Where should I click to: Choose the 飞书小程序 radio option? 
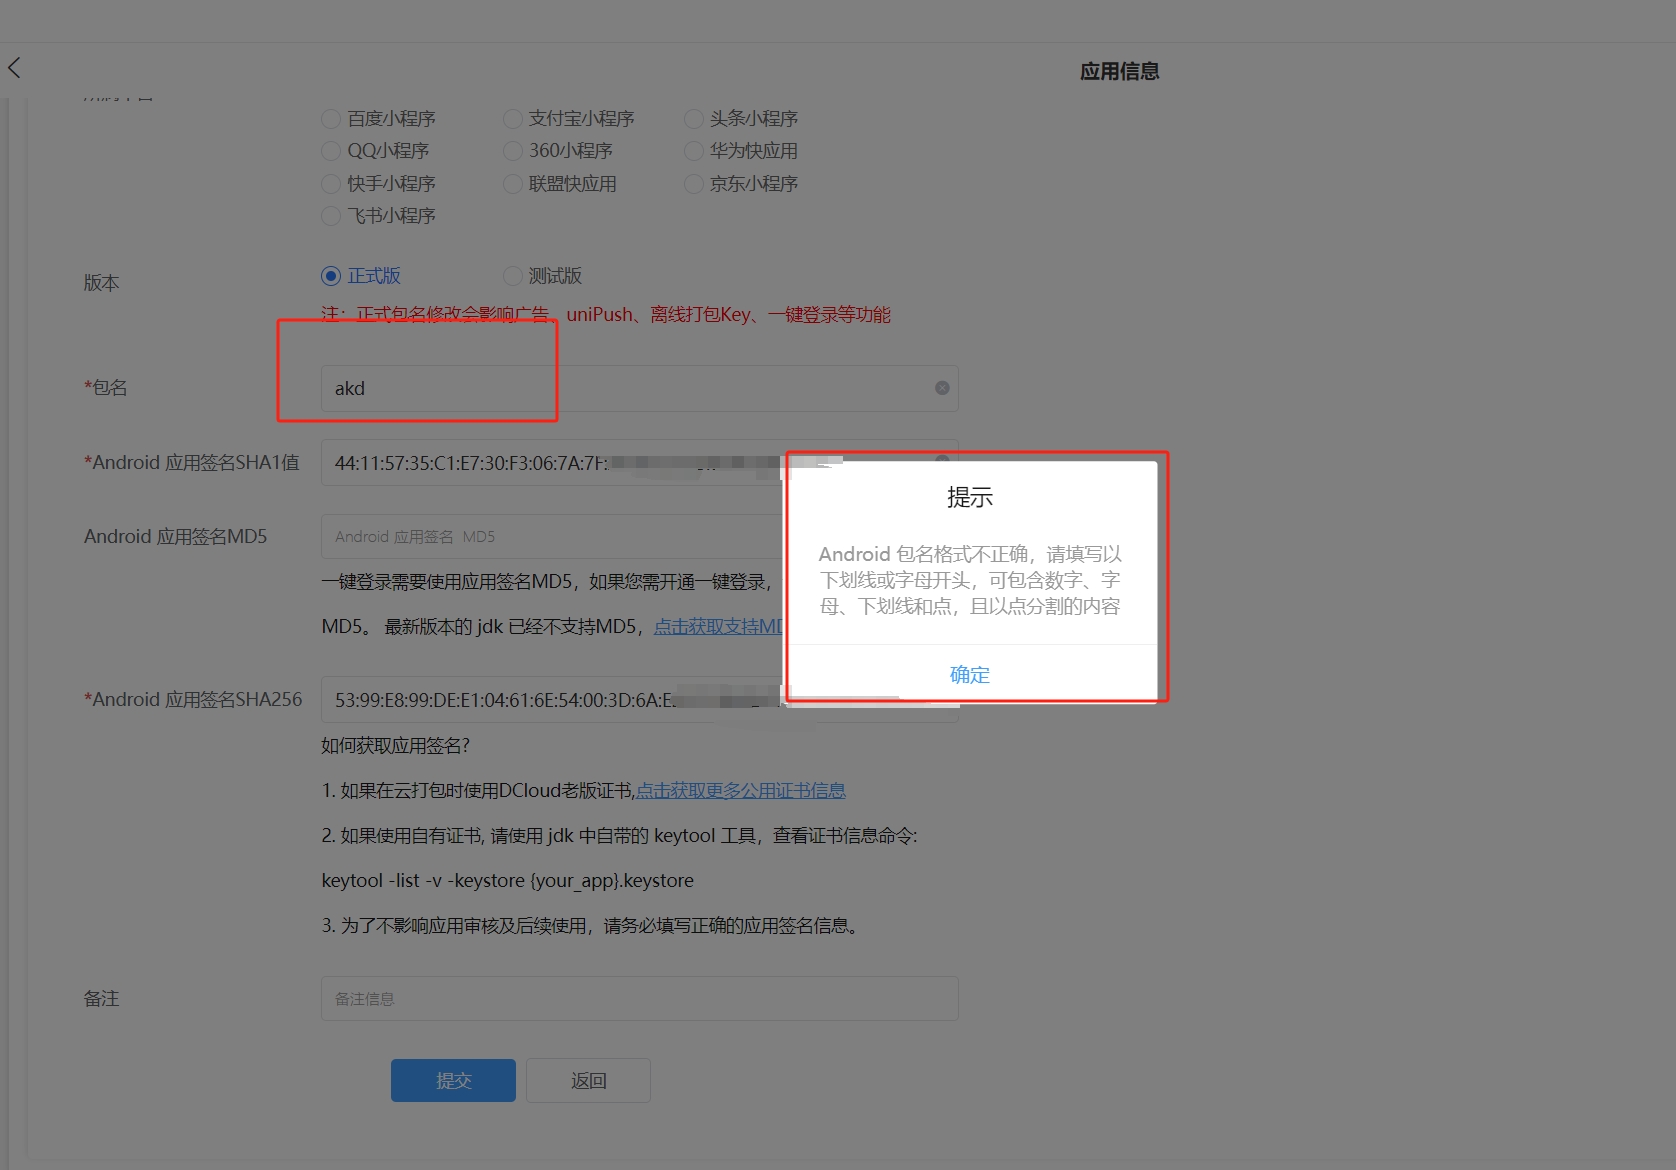point(331,216)
